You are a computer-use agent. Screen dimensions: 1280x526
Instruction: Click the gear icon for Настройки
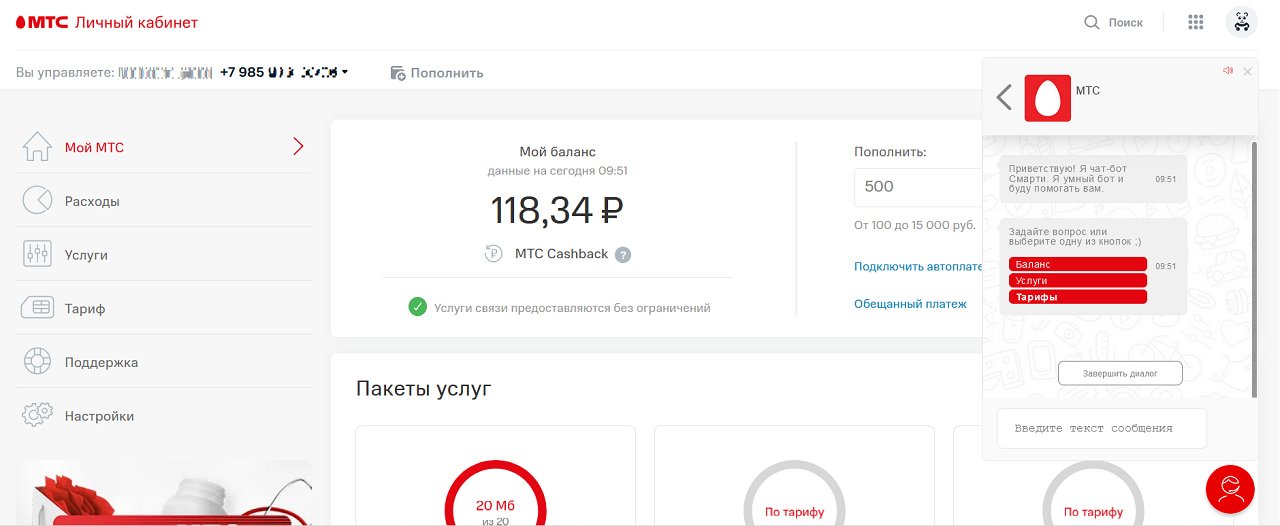click(37, 416)
